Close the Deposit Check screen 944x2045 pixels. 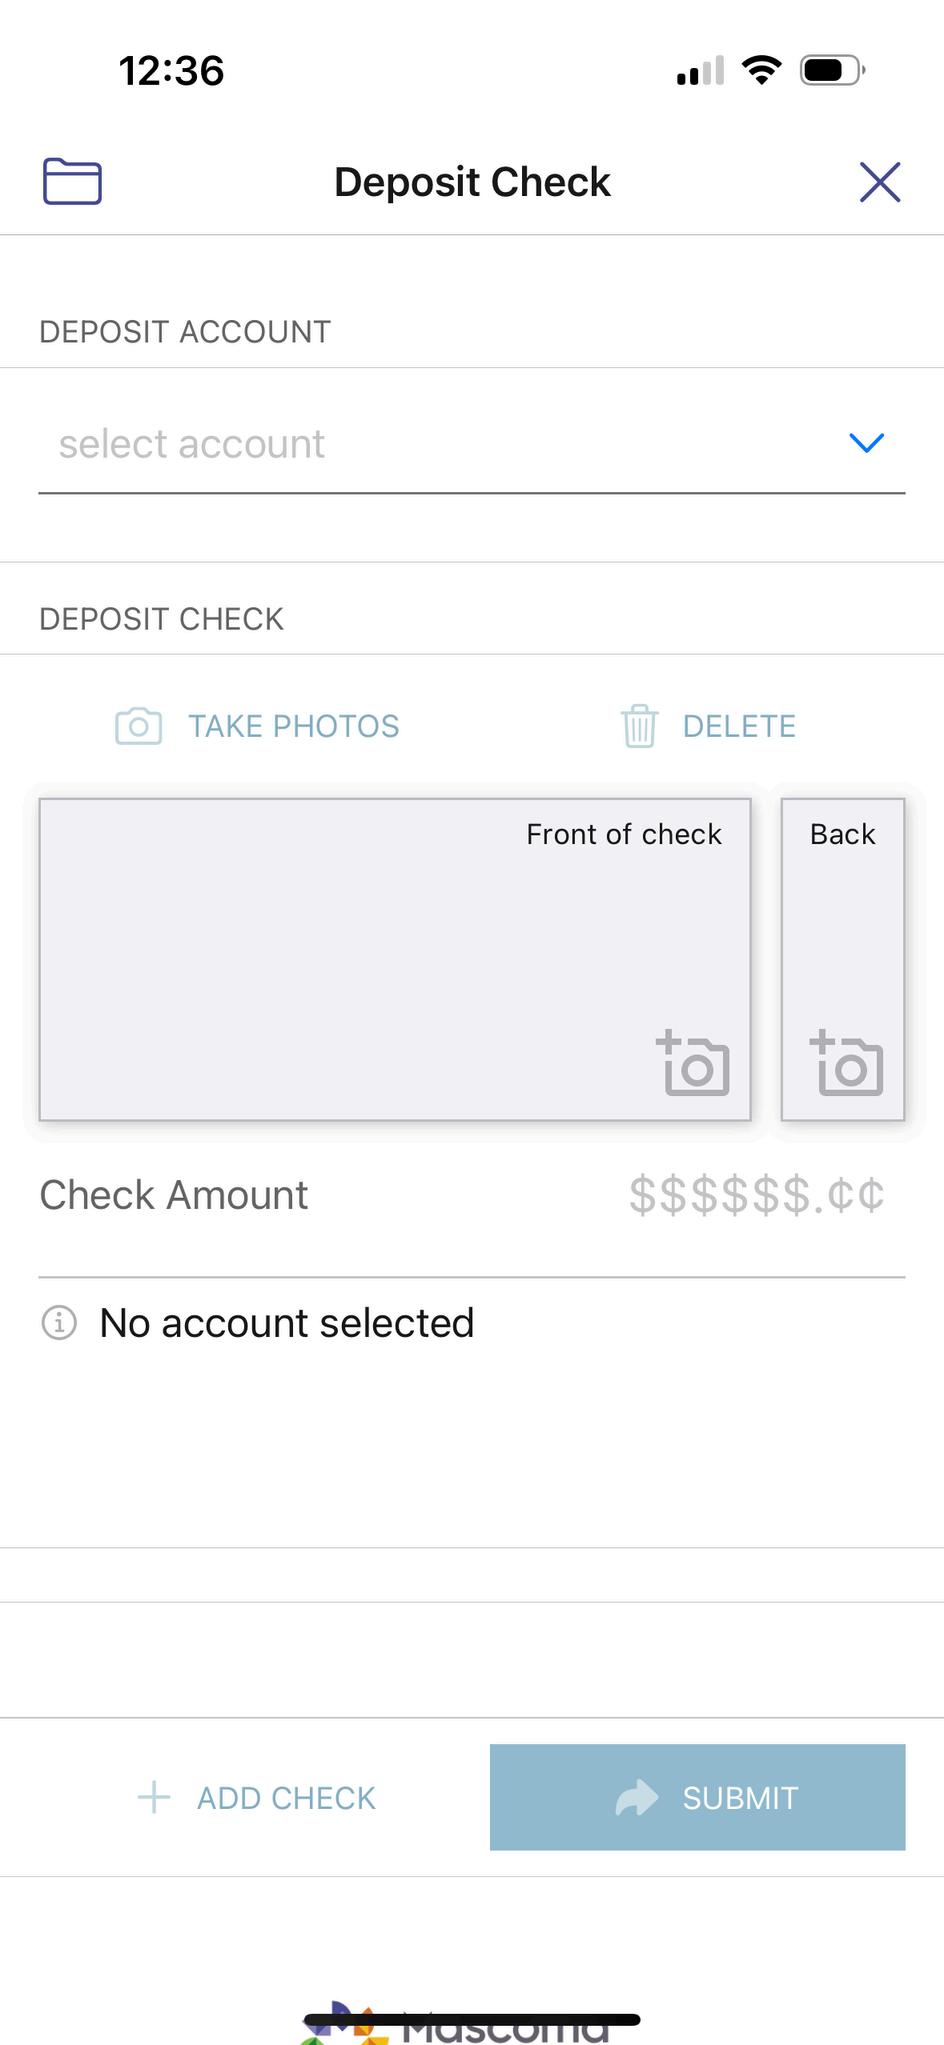coord(880,182)
